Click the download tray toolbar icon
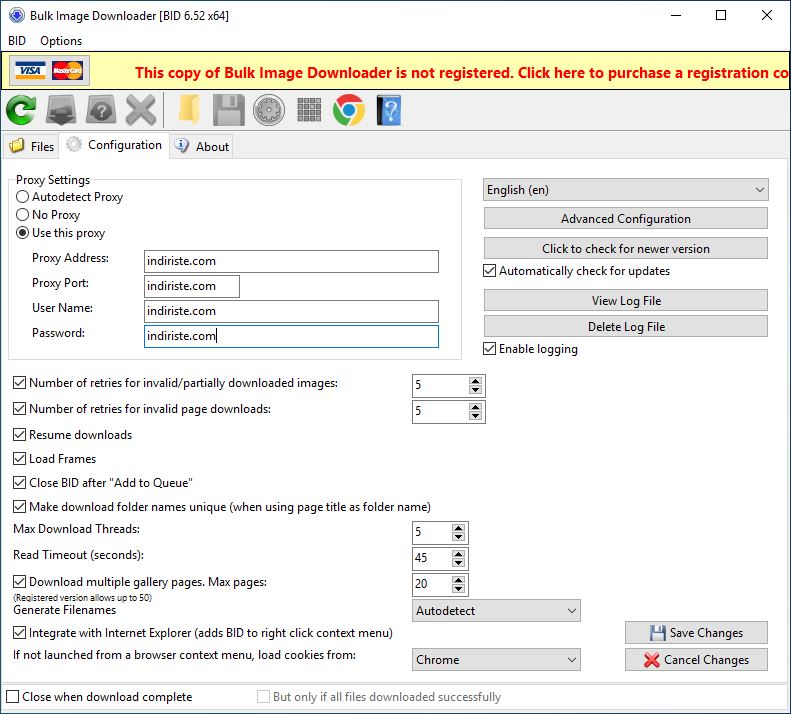This screenshot has width=791, height=714. [x=61, y=110]
